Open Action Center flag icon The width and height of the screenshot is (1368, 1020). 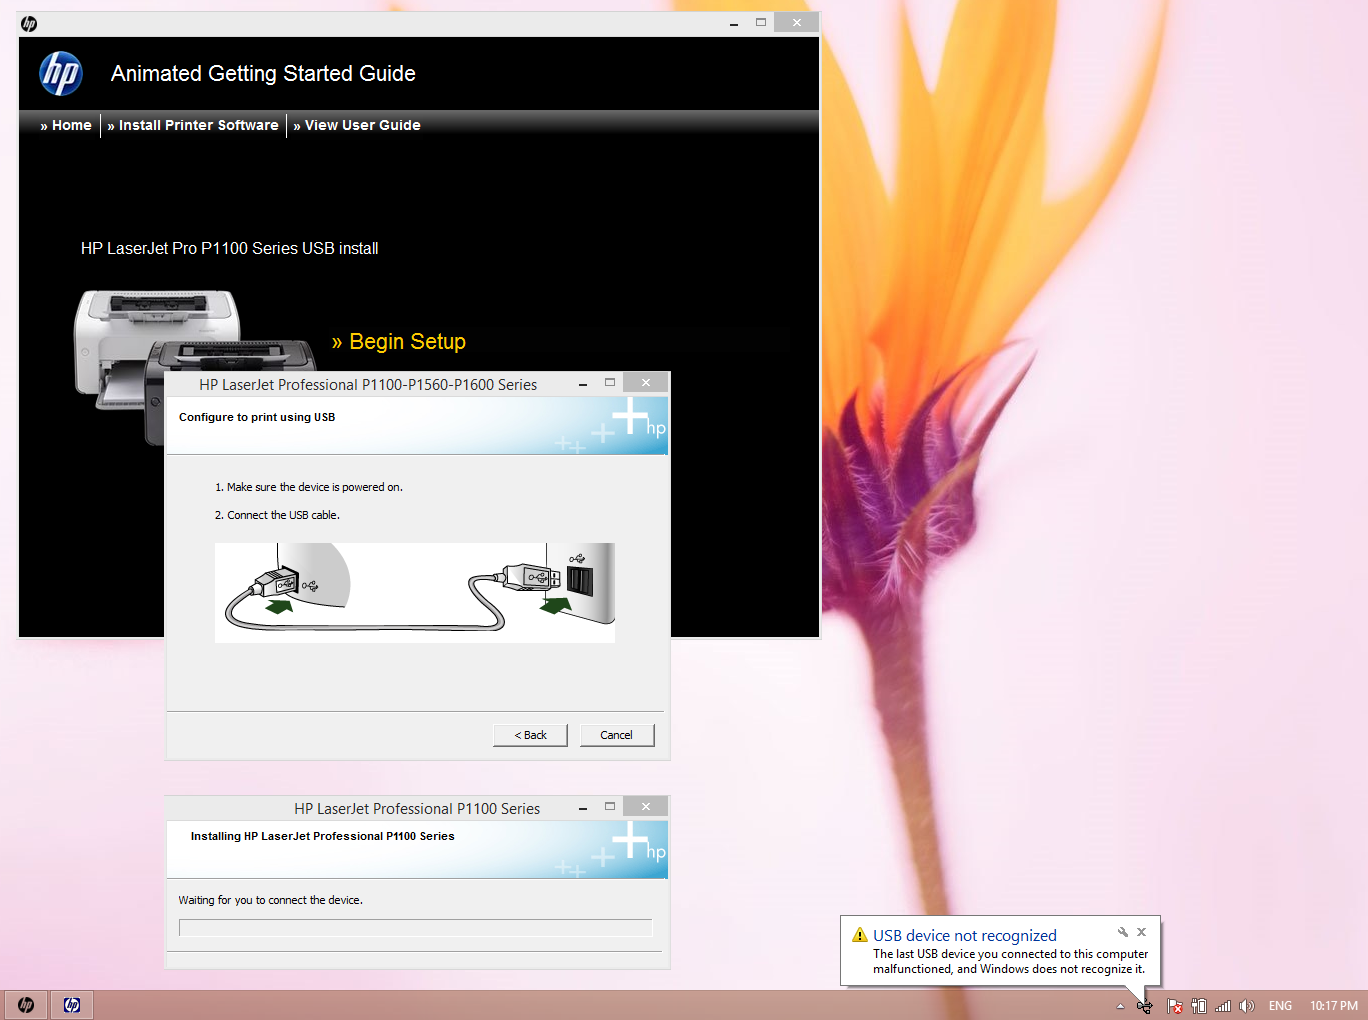[1175, 1006]
